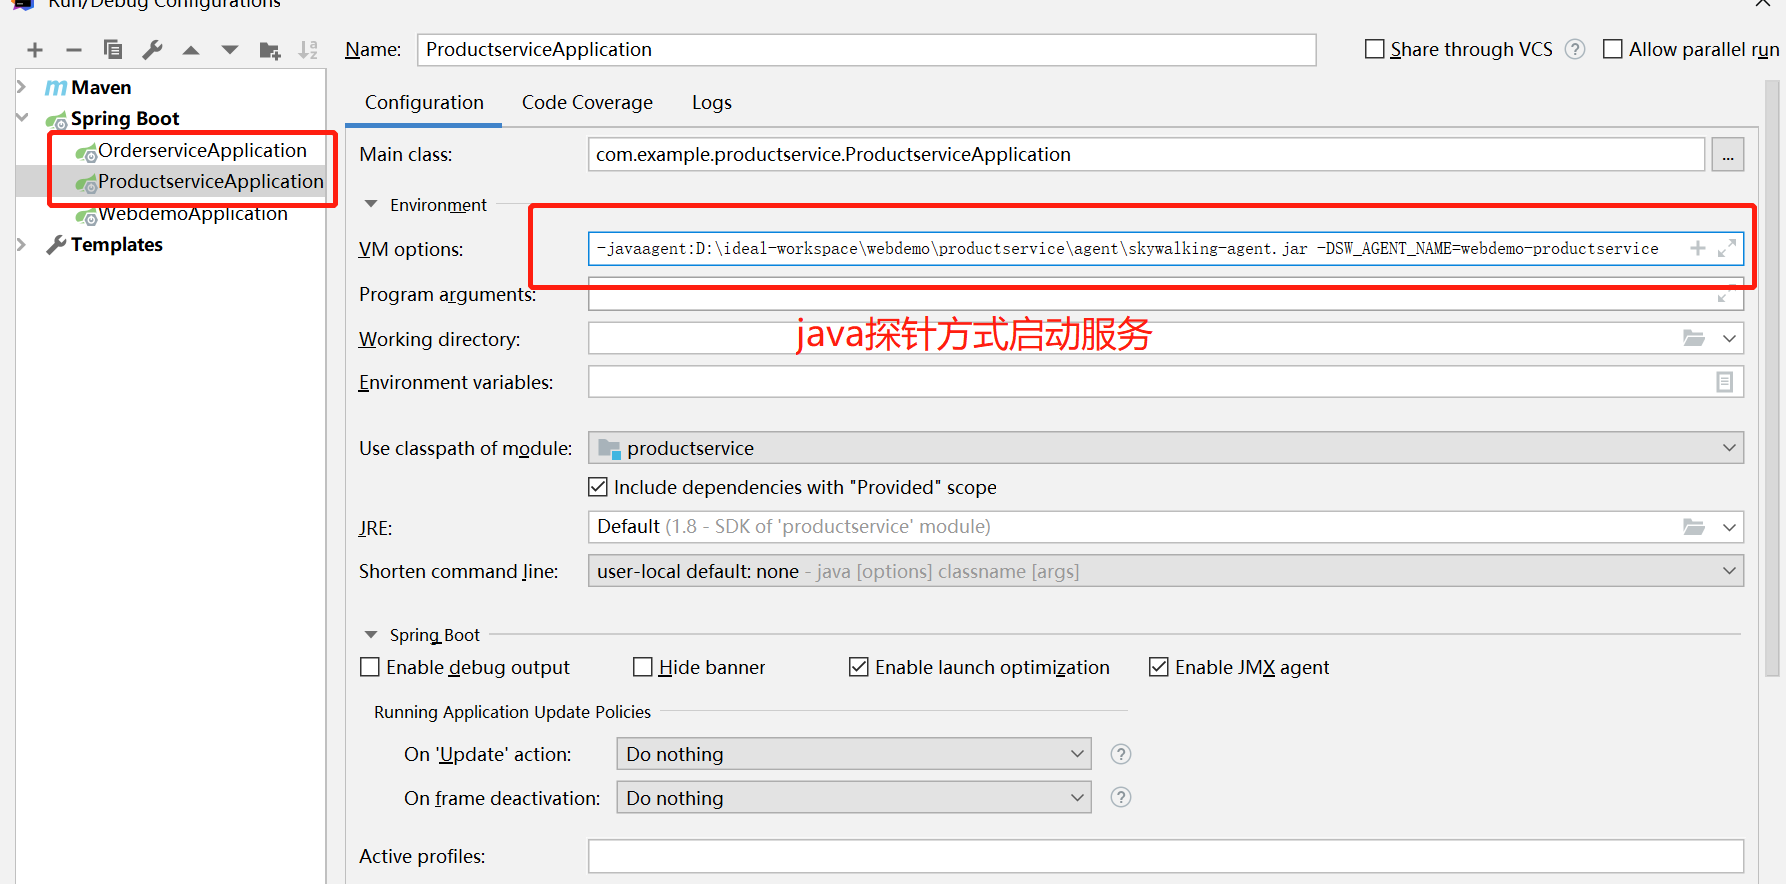Switch to the Code Coverage tab

(587, 102)
